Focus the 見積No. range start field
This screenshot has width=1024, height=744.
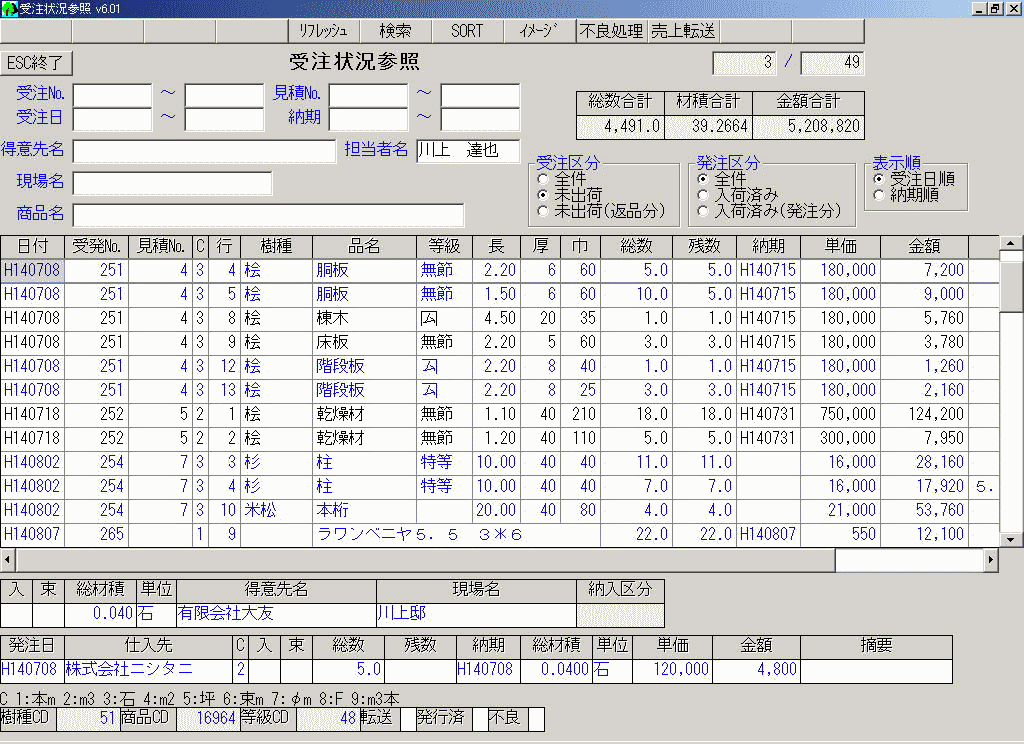point(368,95)
